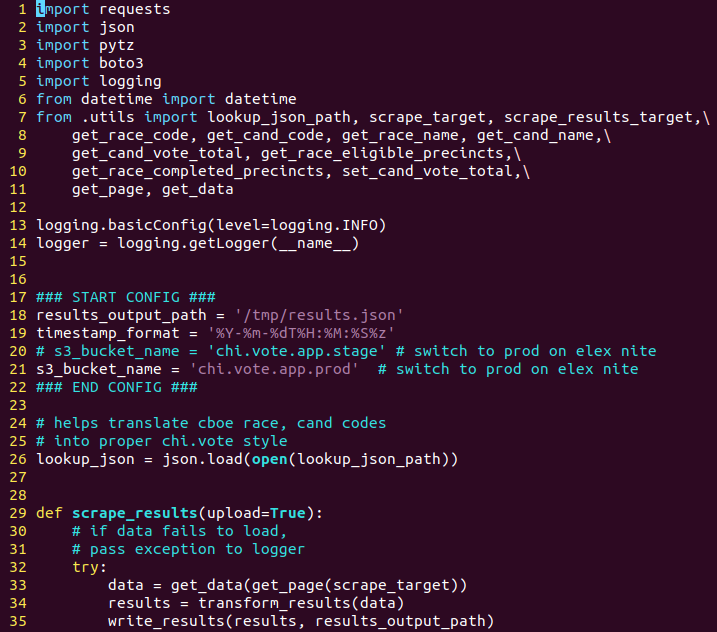
Task: Click the commented 'chi.vote.app.stage' string
Action: point(296,351)
